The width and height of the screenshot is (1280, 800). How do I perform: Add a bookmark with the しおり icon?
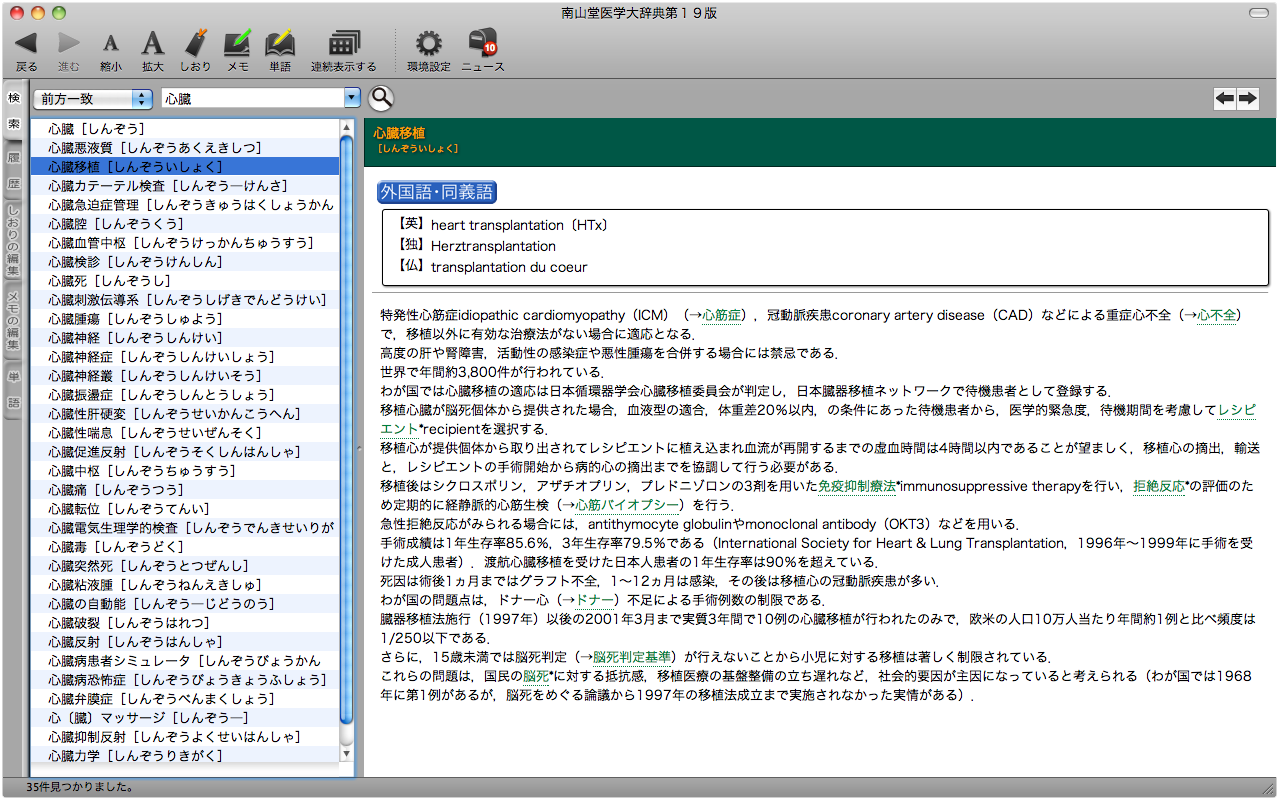click(x=196, y=44)
